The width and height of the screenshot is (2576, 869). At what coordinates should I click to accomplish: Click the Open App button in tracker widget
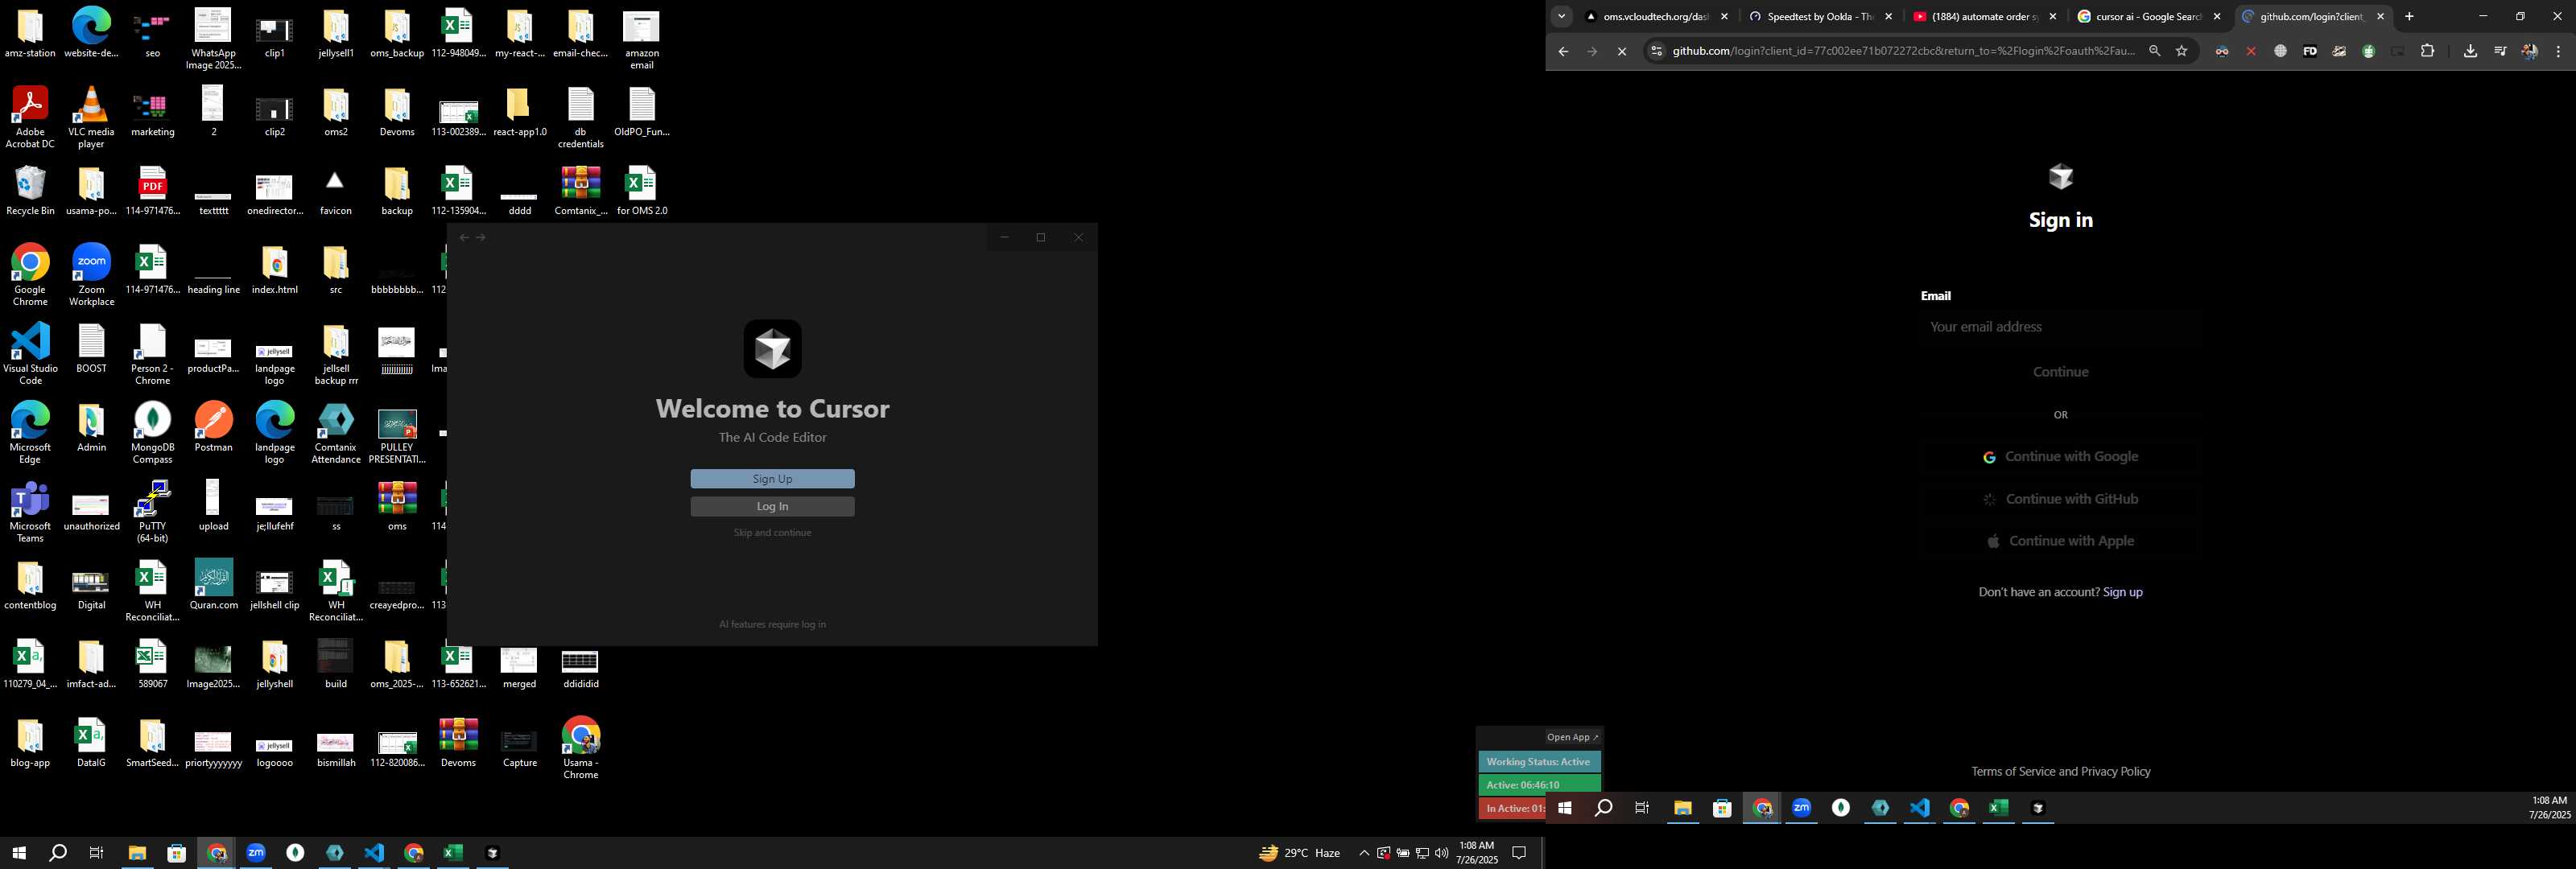tap(1572, 738)
